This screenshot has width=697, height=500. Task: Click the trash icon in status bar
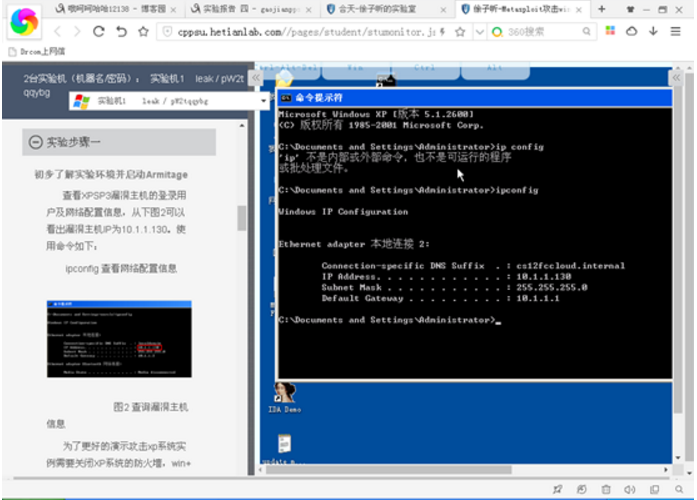606,489
